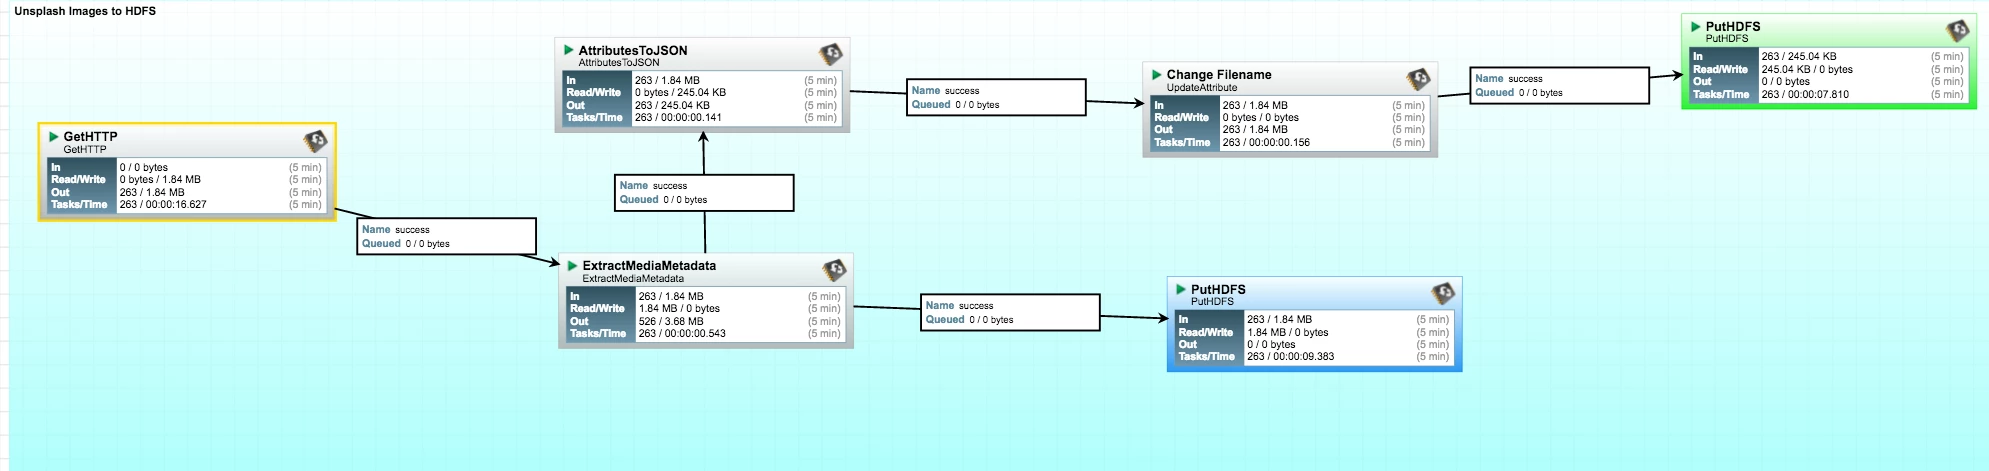Click the processor icon on green-highlighted PutHDFS
Viewport: 1989px width, 471px height.
(x=1958, y=31)
